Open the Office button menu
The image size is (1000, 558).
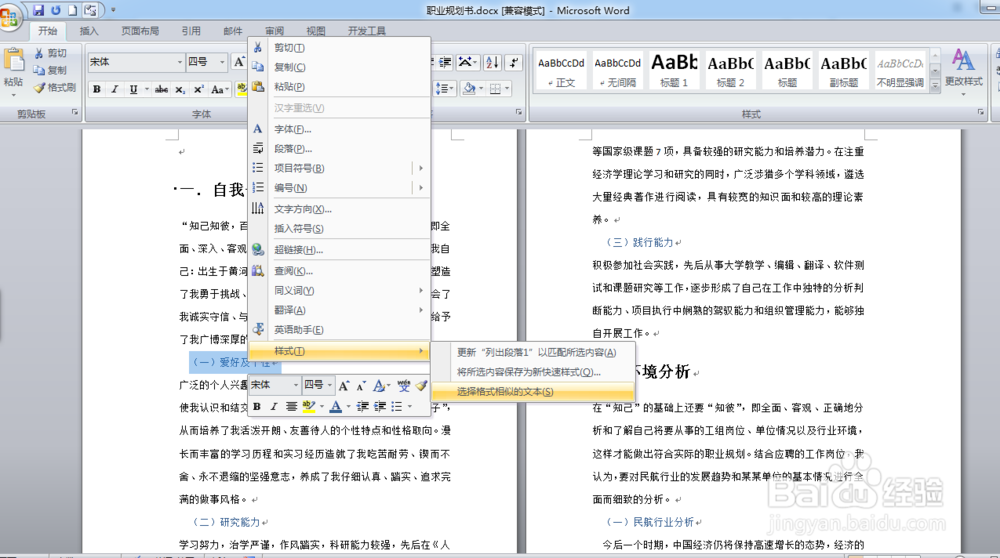(x=10, y=17)
